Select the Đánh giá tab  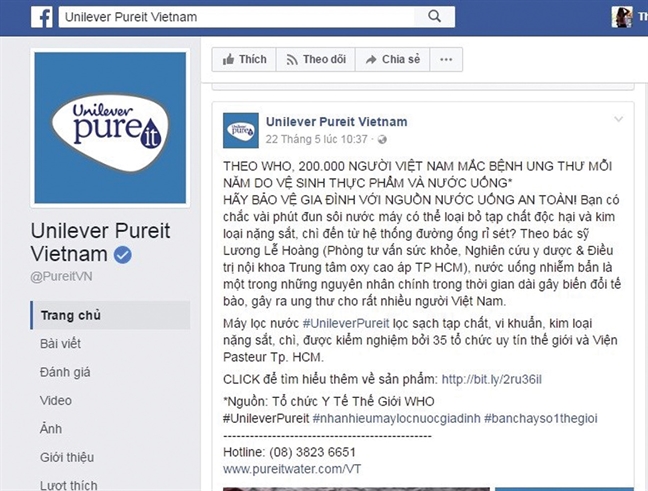(65, 372)
